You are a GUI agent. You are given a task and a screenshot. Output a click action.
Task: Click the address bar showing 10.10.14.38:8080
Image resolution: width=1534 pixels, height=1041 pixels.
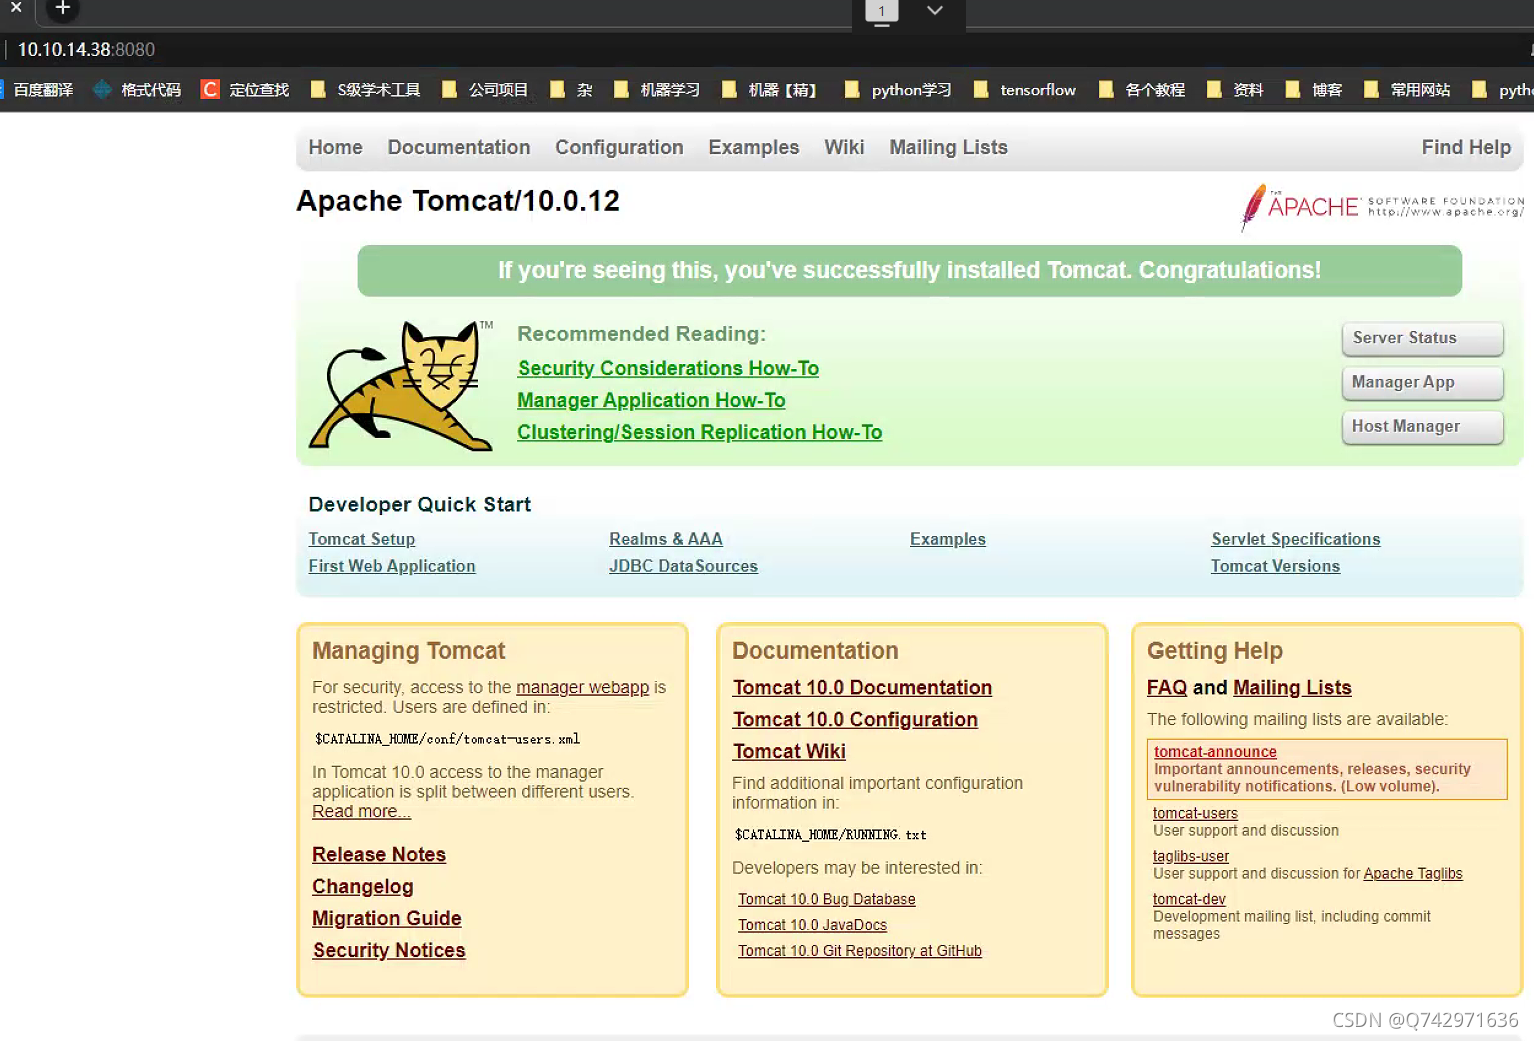coord(86,49)
